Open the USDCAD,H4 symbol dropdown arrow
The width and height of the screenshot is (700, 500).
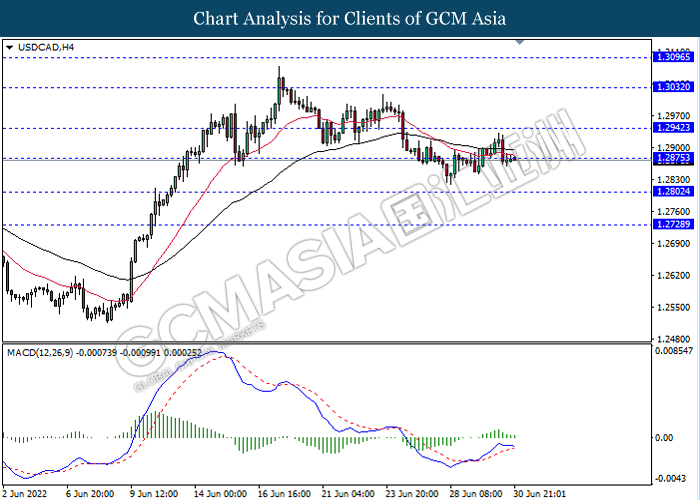click(10, 47)
